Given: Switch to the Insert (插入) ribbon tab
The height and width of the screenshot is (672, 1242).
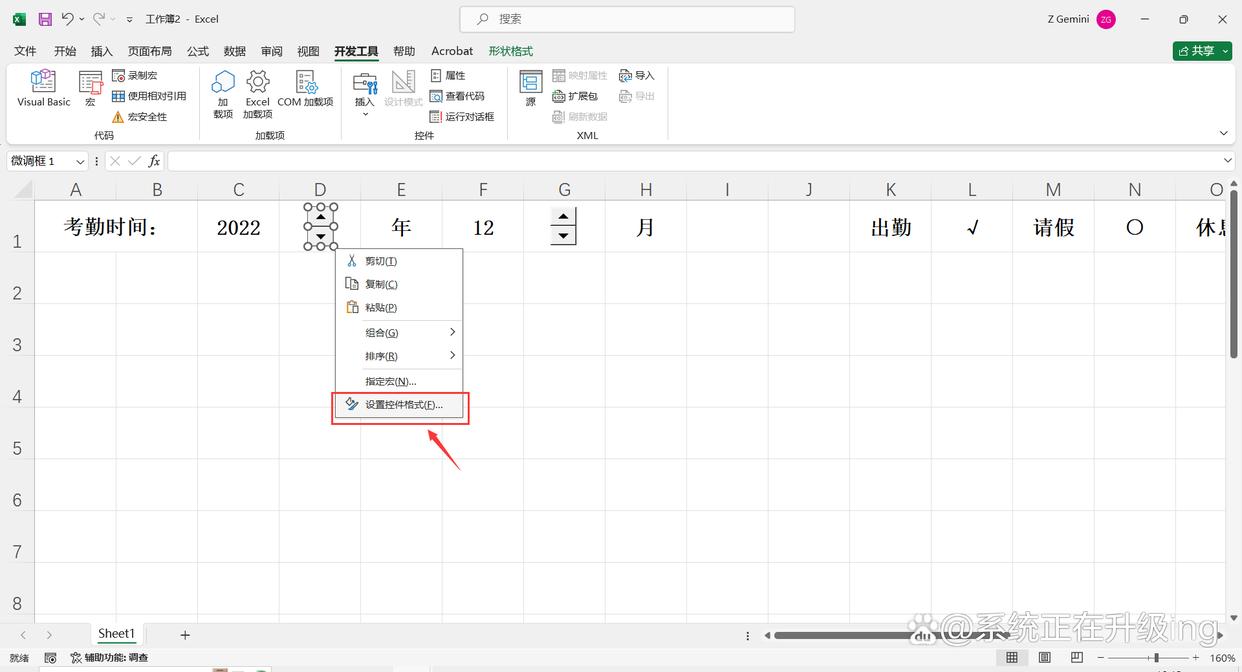Looking at the screenshot, I should pyautogui.click(x=102, y=51).
